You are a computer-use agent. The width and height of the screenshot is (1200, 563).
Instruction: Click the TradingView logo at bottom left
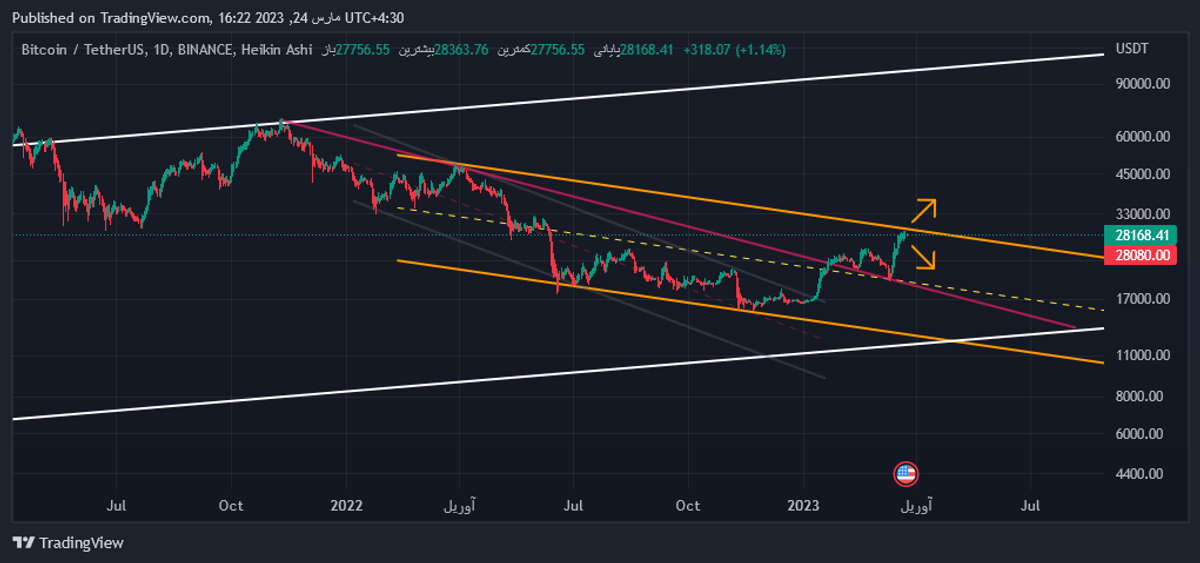68,542
